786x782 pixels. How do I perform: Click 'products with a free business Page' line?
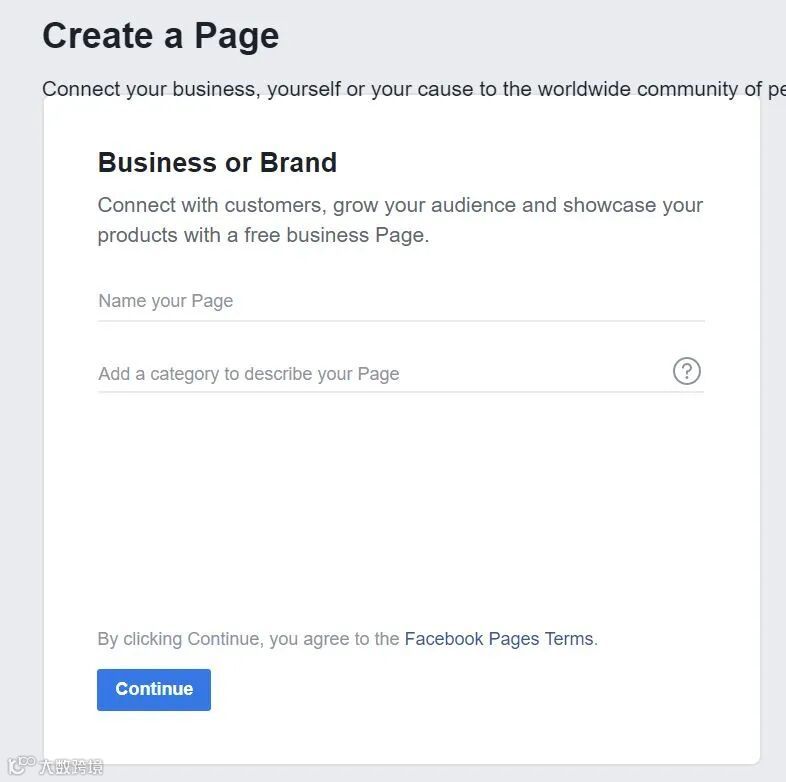coord(263,236)
